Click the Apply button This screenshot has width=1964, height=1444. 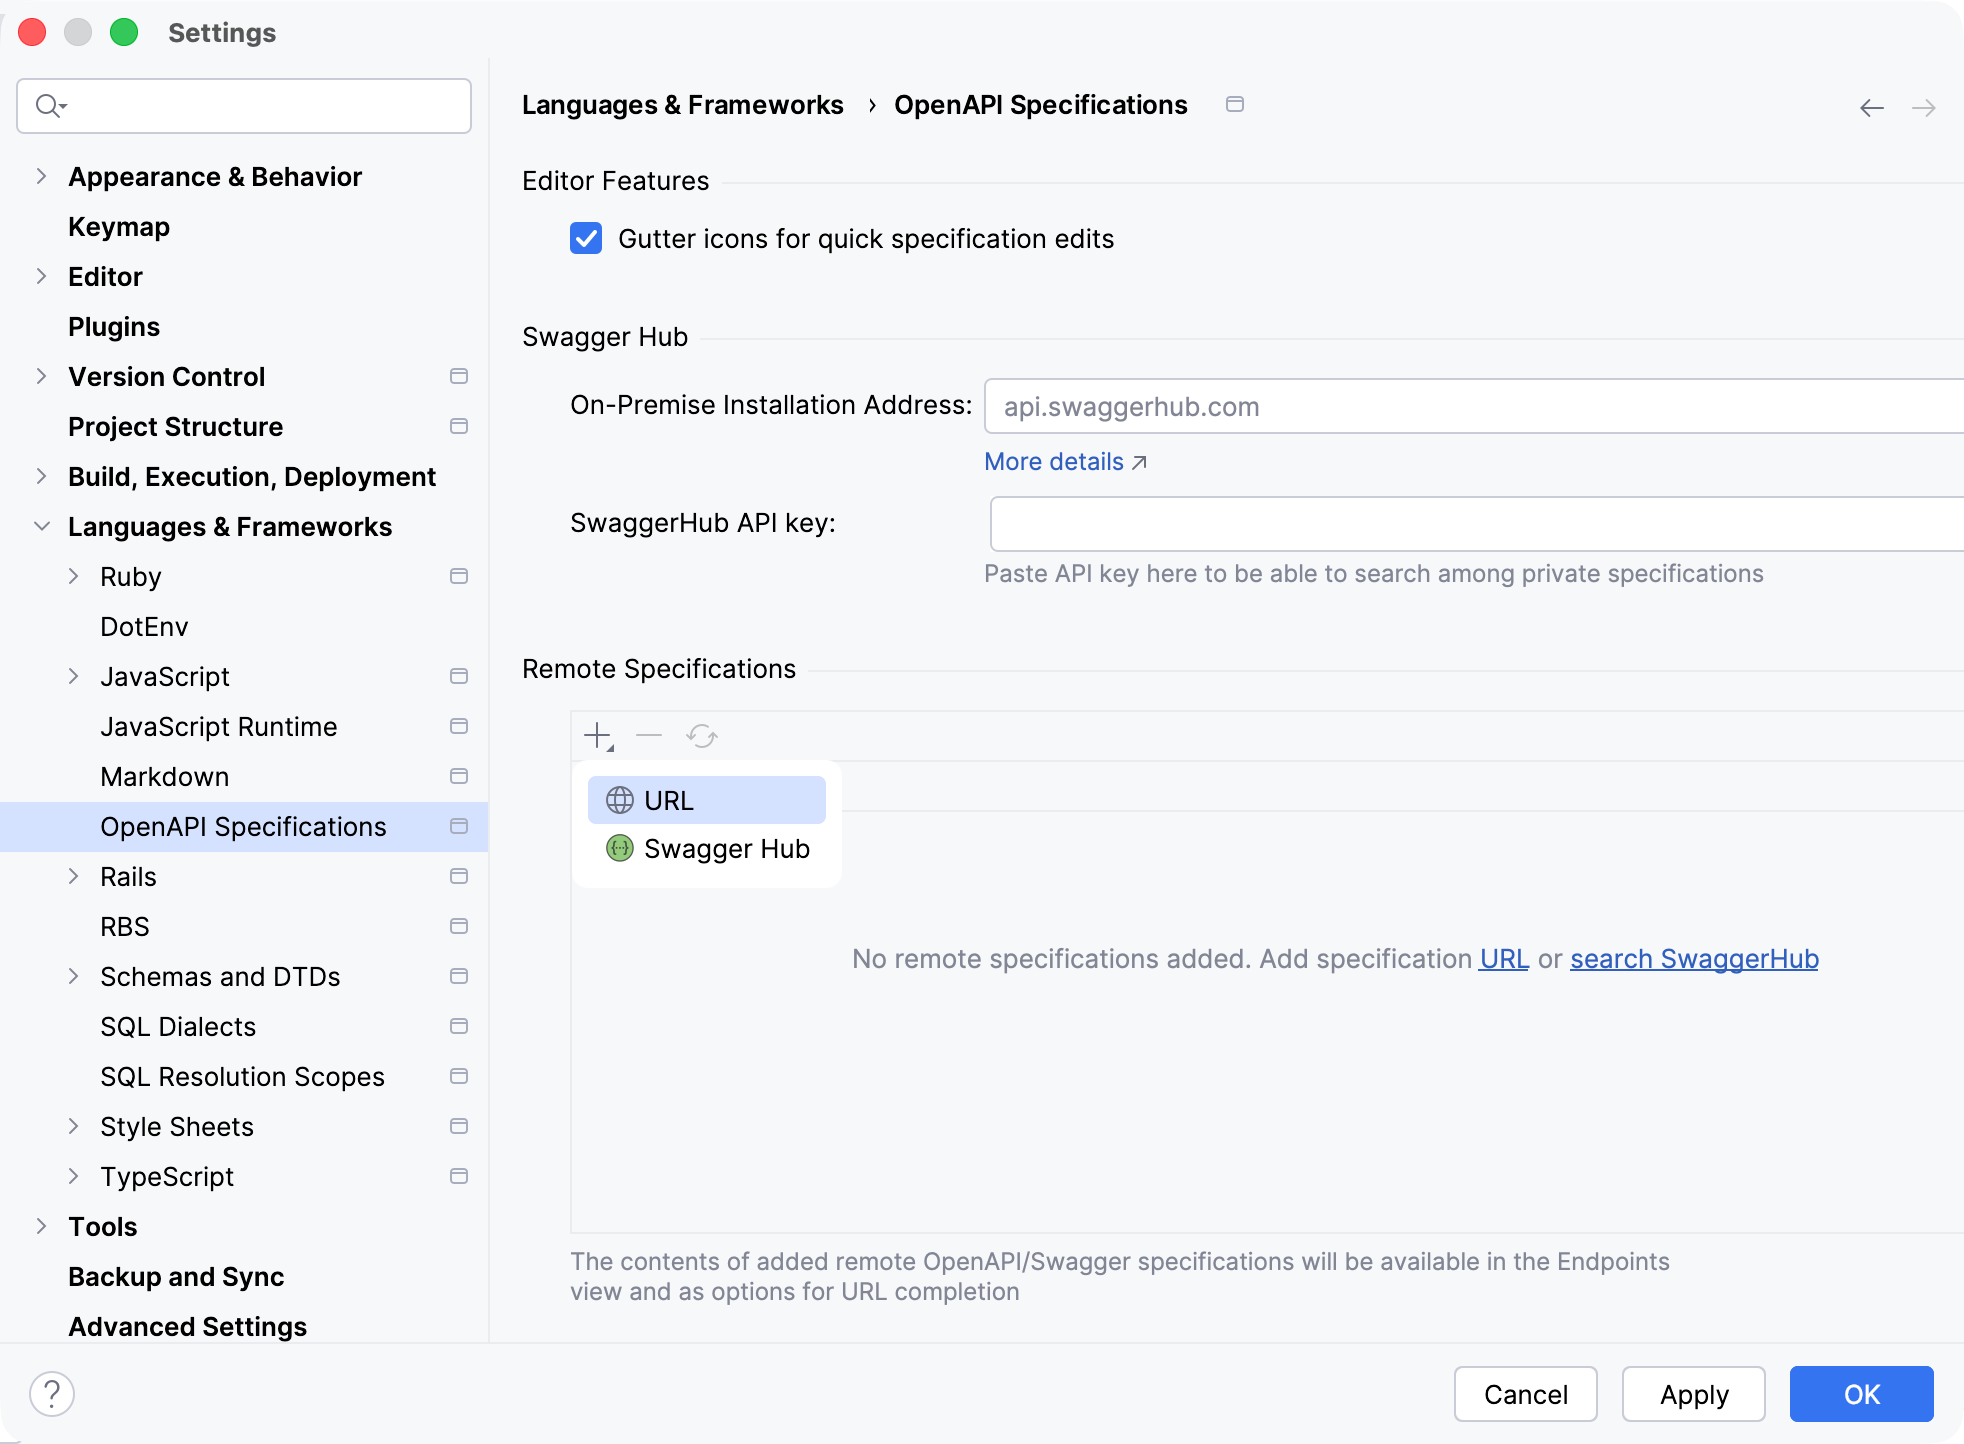(x=1694, y=1394)
